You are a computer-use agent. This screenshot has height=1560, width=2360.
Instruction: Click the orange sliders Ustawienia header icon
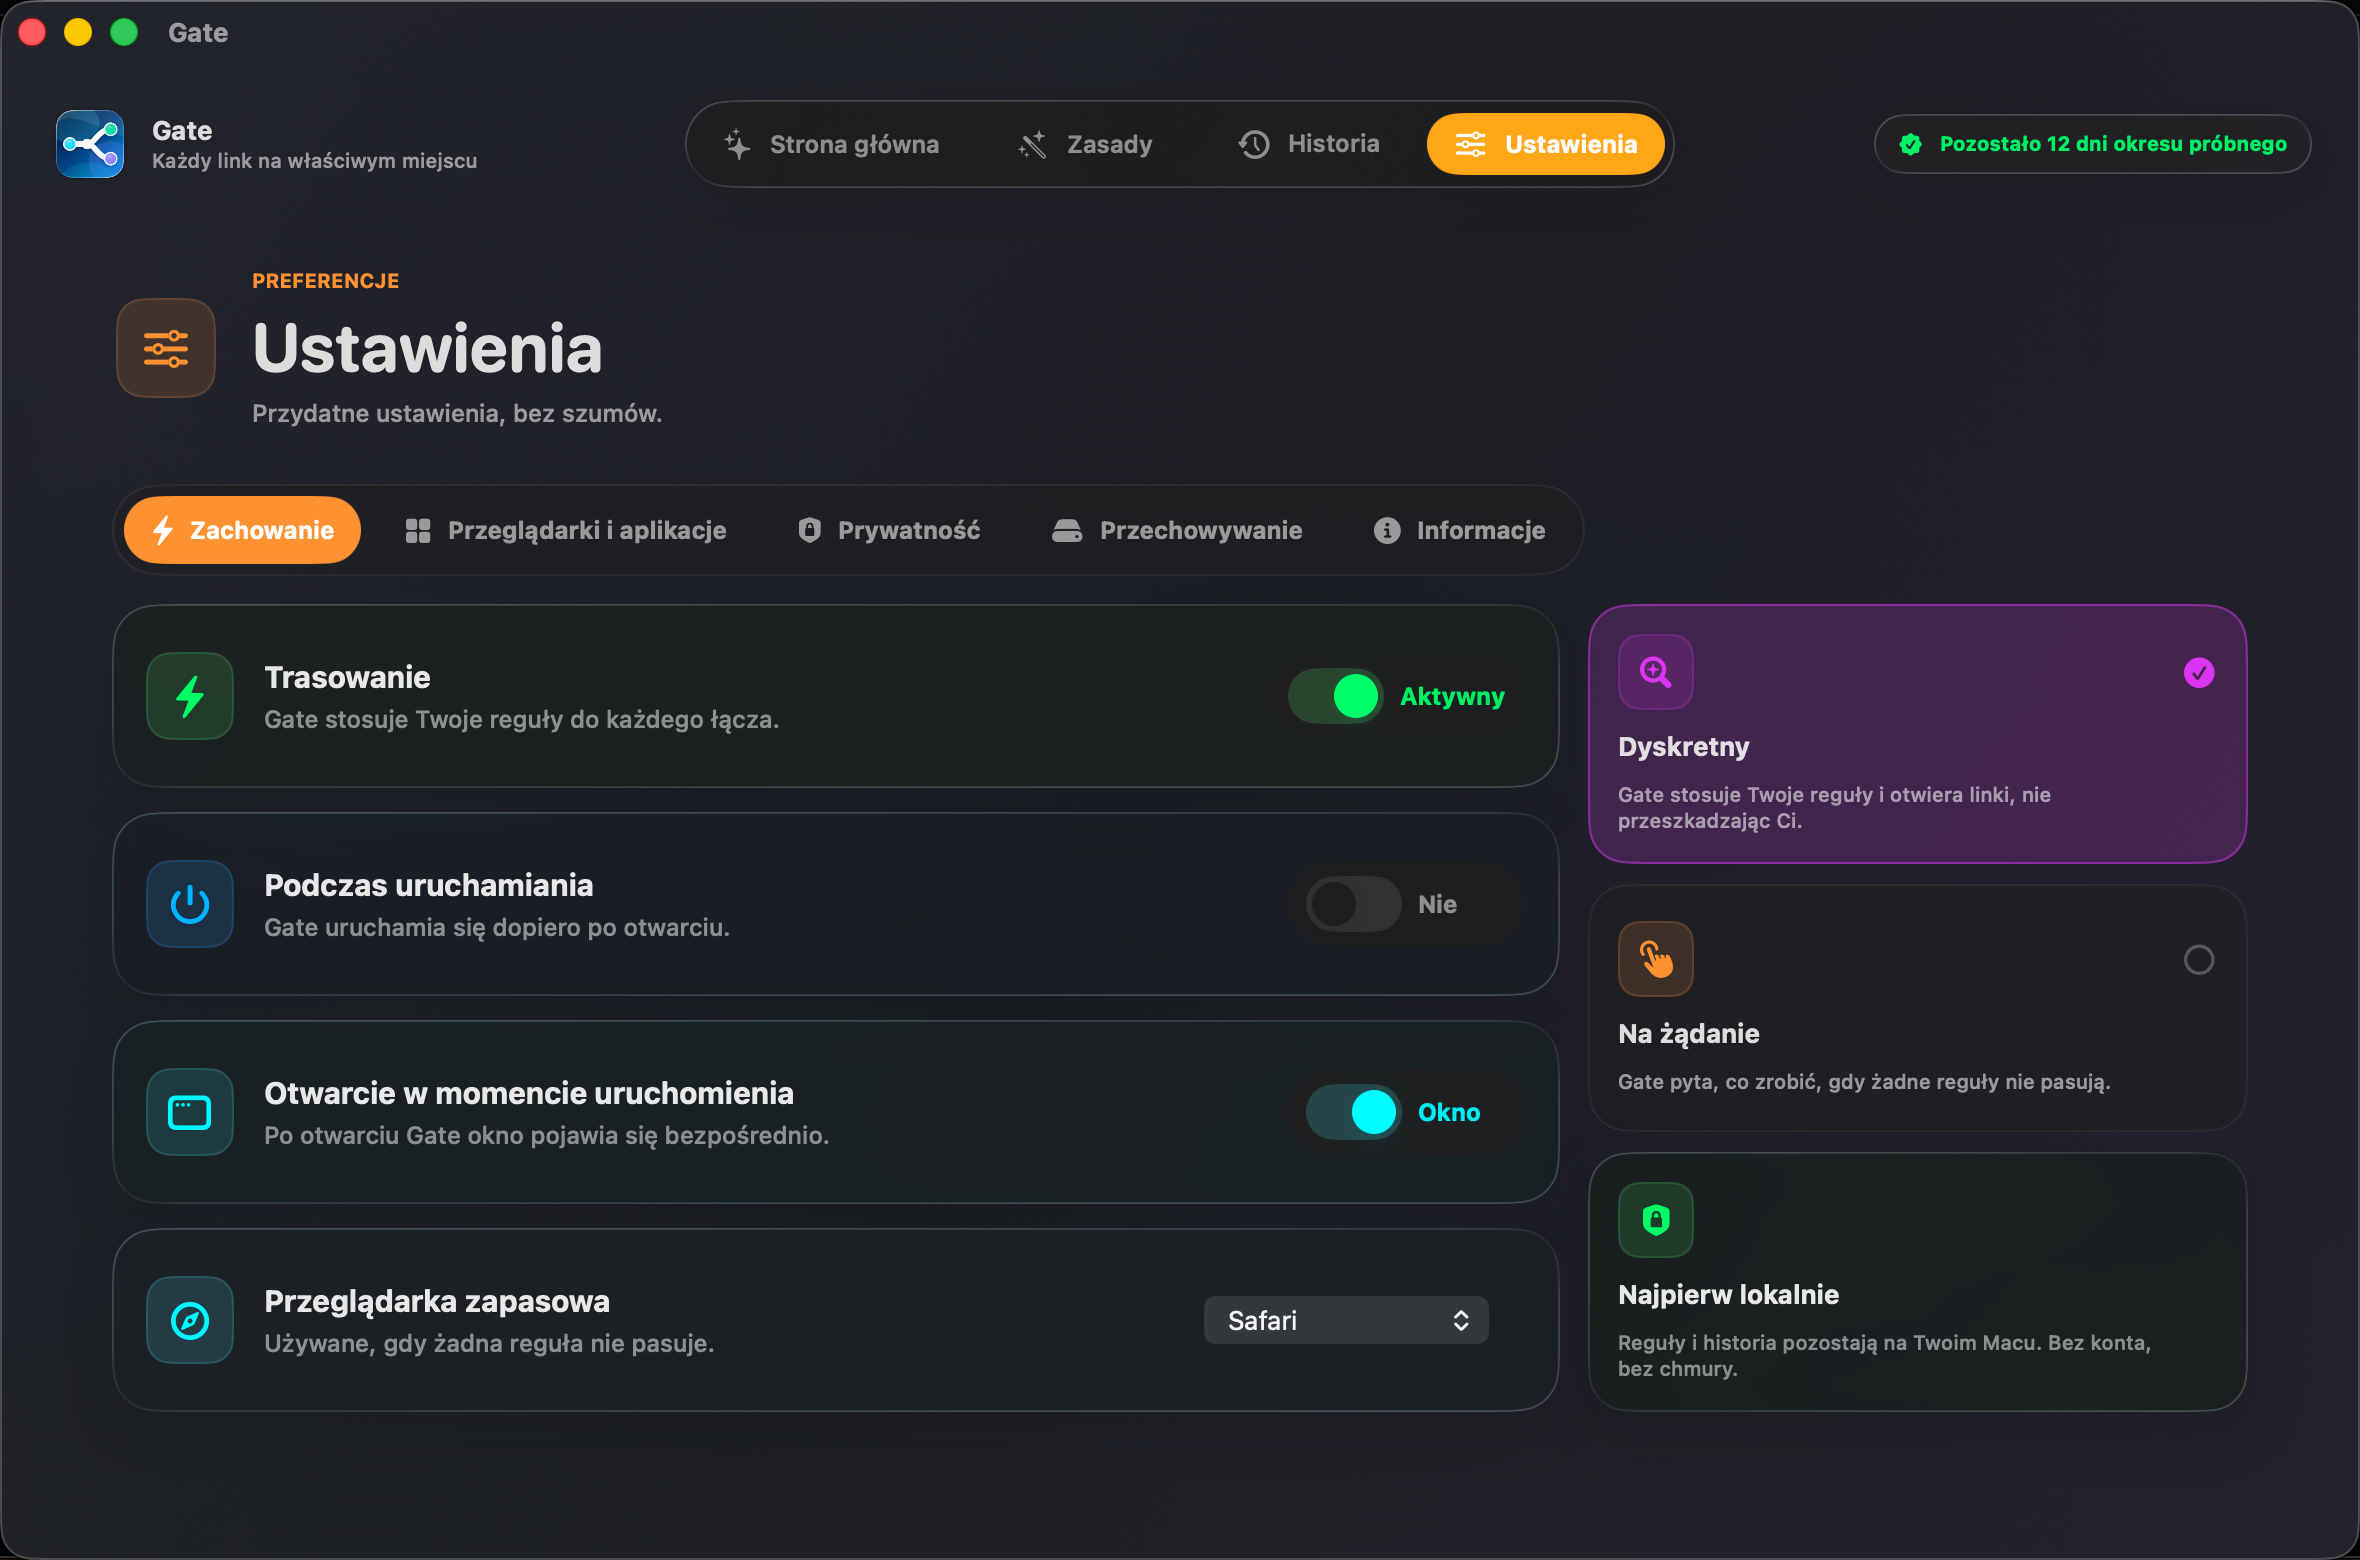(x=166, y=348)
